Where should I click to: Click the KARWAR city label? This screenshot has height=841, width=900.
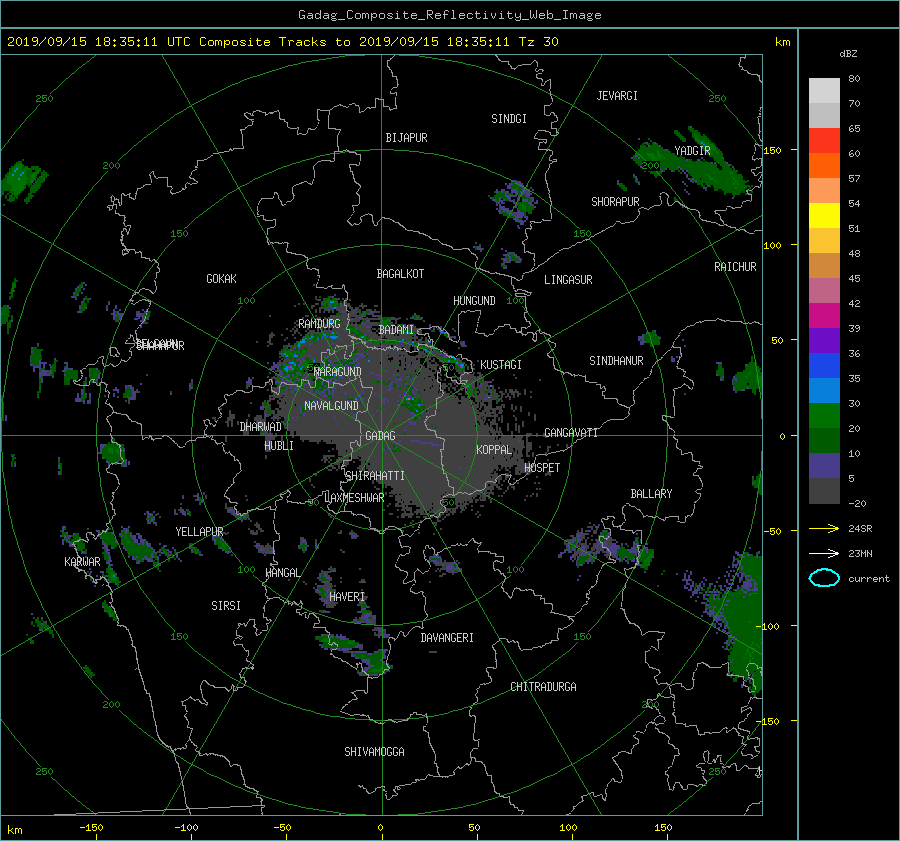coord(82,561)
